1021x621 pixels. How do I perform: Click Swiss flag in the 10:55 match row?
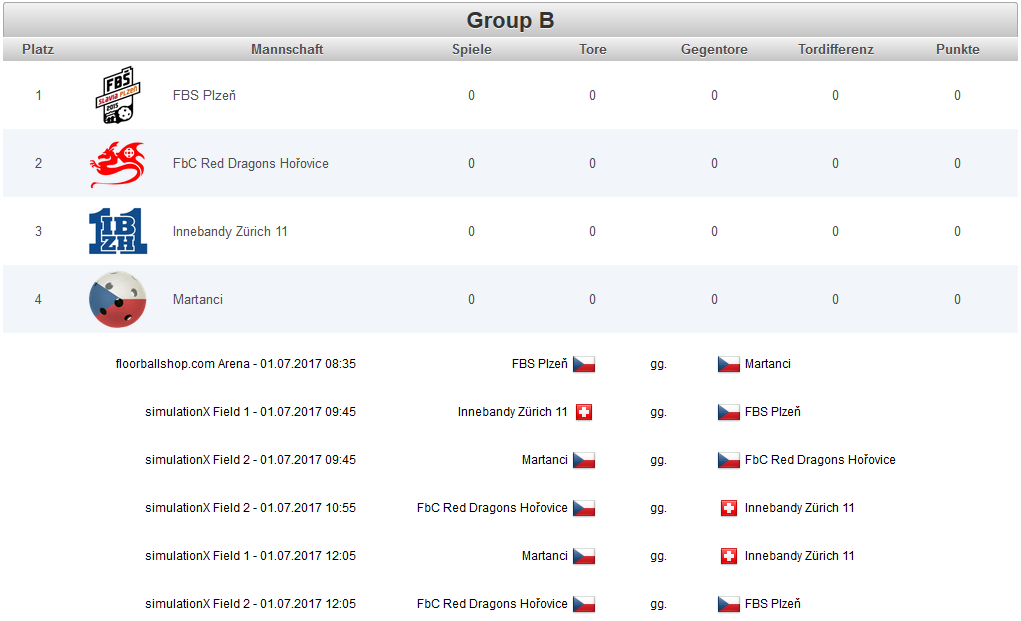pos(729,508)
